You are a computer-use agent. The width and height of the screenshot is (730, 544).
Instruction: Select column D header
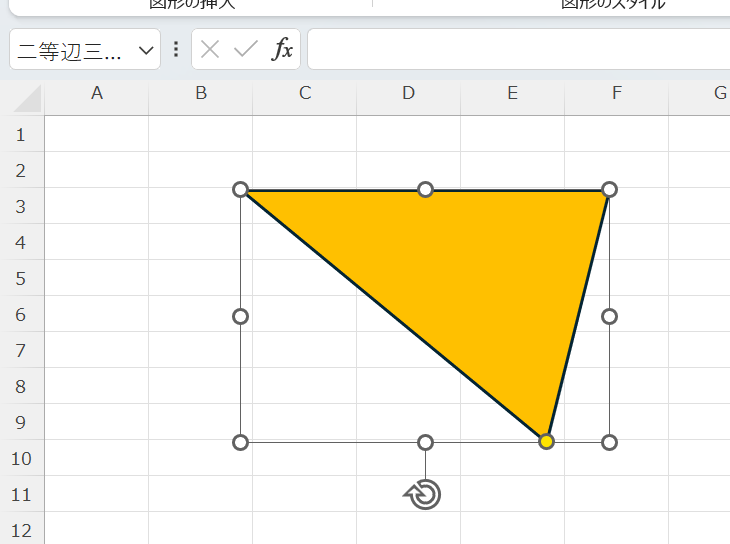click(x=408, y=93)
